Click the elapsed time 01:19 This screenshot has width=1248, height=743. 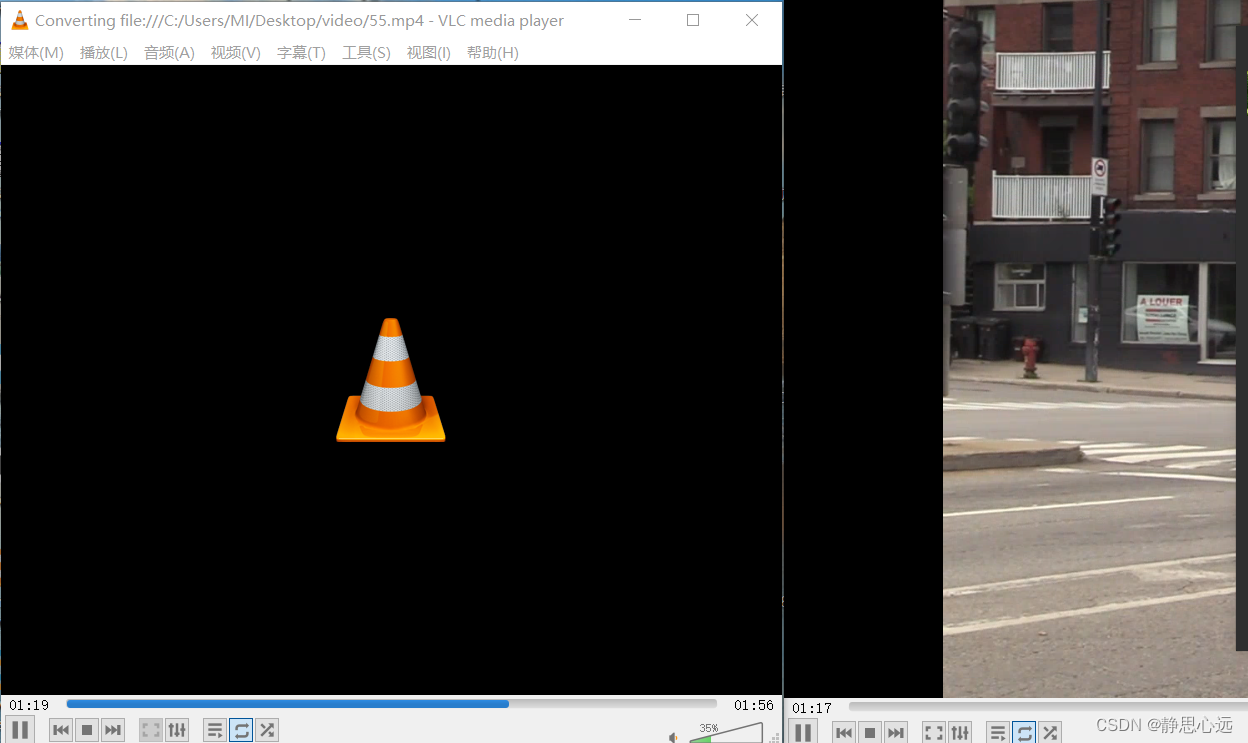tap(30, 705)
